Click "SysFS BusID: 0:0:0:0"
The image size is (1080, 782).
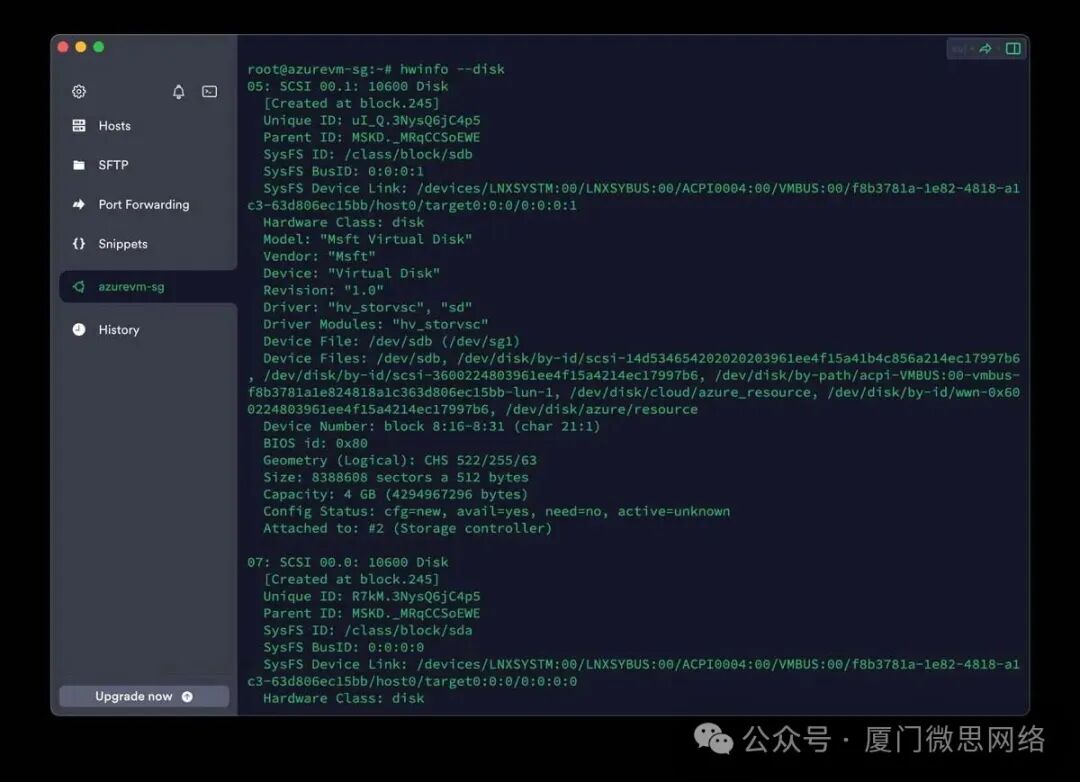tap(344, 648)
